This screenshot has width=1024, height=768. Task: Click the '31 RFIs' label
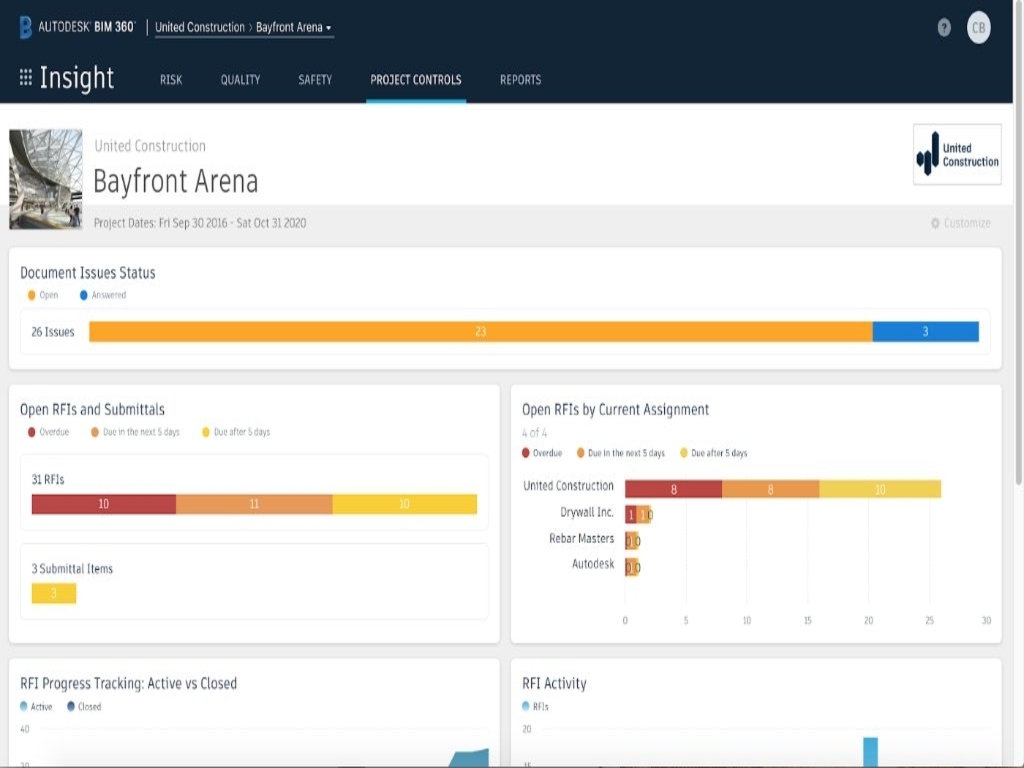48,479
